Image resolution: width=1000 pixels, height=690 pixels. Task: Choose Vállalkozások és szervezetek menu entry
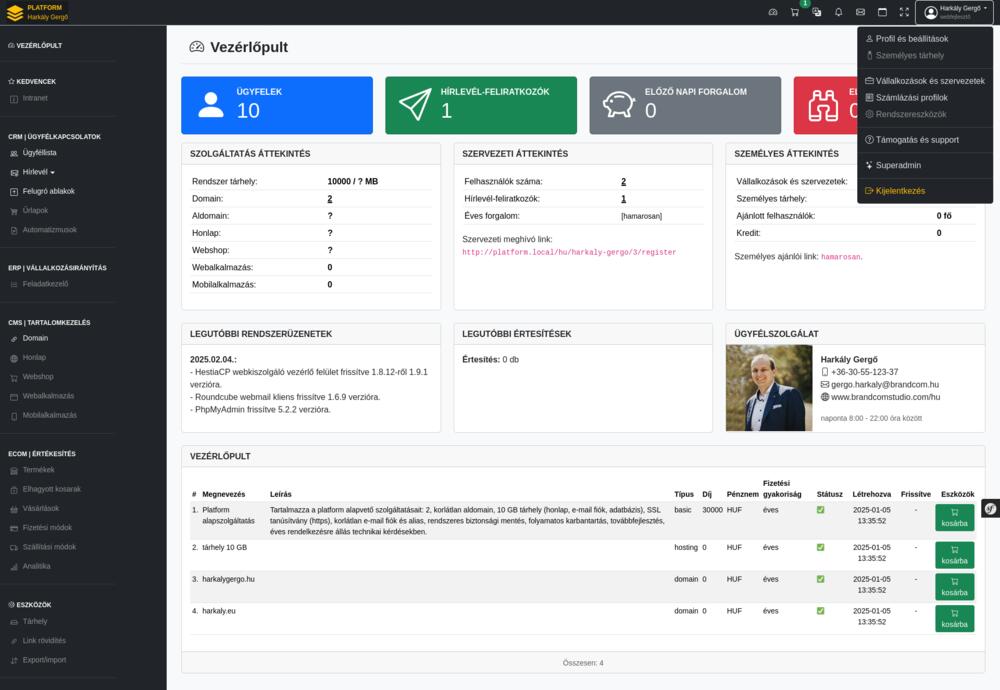point(930,80)
